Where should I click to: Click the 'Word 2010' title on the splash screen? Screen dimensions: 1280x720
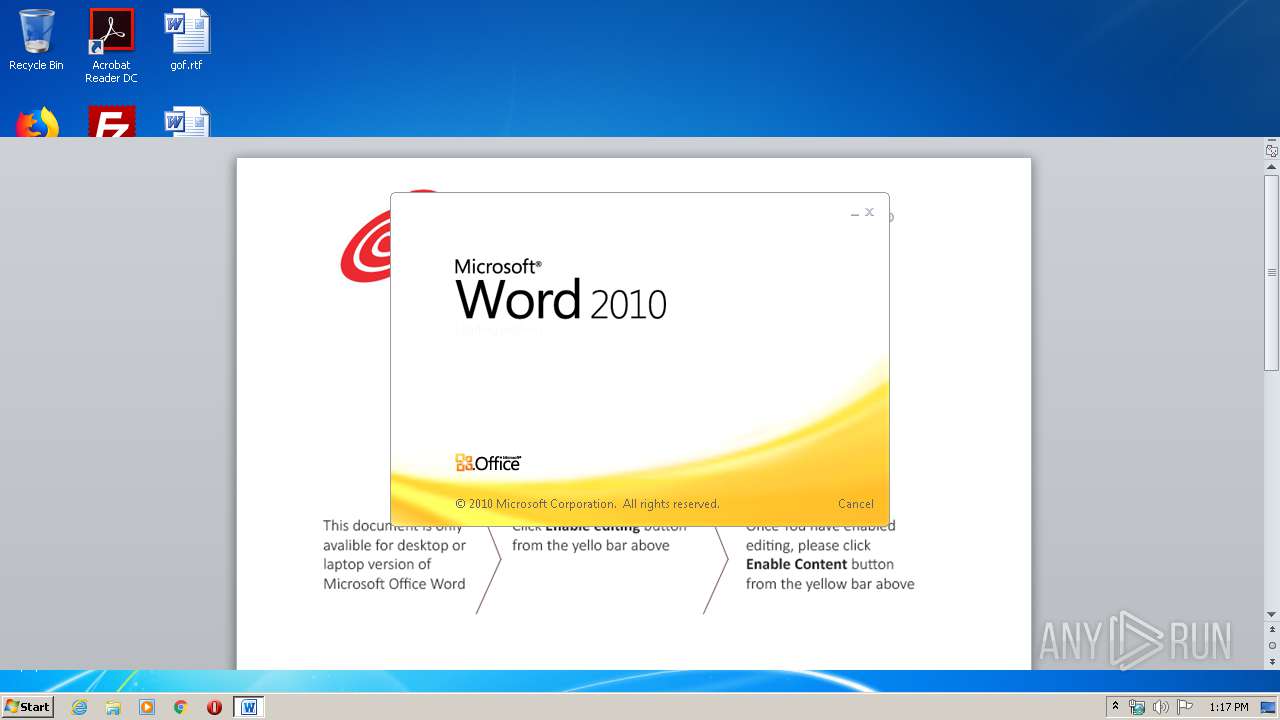[561, 299]
